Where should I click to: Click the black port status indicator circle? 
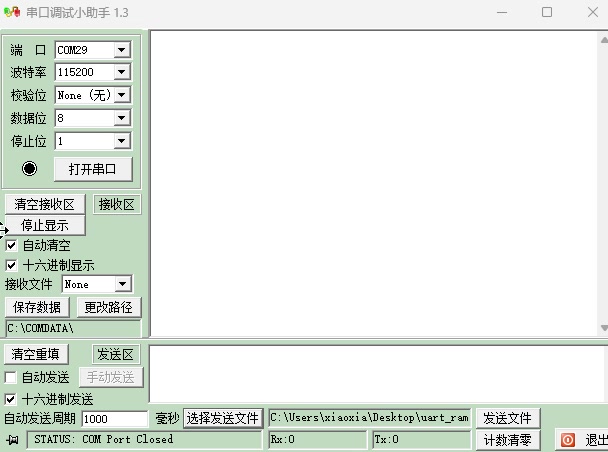29,169
